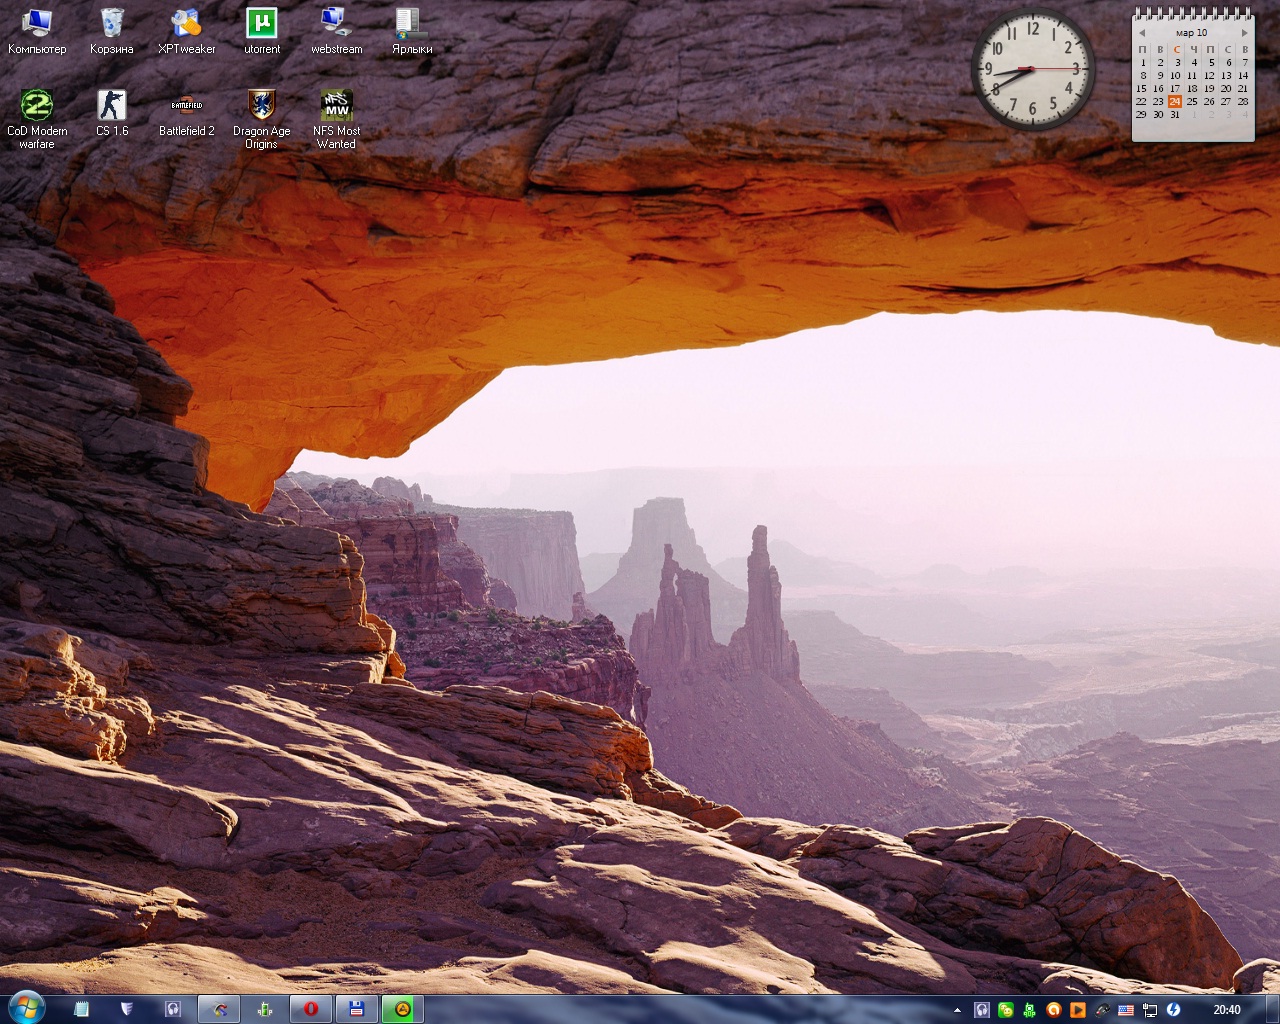The width and height of the screenshot is (1280, 1024).
Task: Click the floppy disk taskbar button
Action: [356, 1009]
